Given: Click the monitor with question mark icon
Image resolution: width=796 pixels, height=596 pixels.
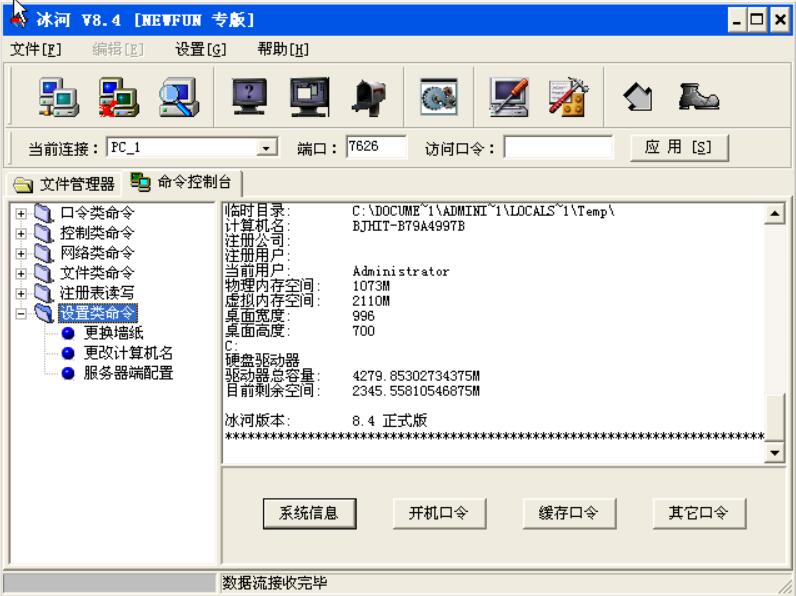Looking at the screenshot, I should point(249,96).
